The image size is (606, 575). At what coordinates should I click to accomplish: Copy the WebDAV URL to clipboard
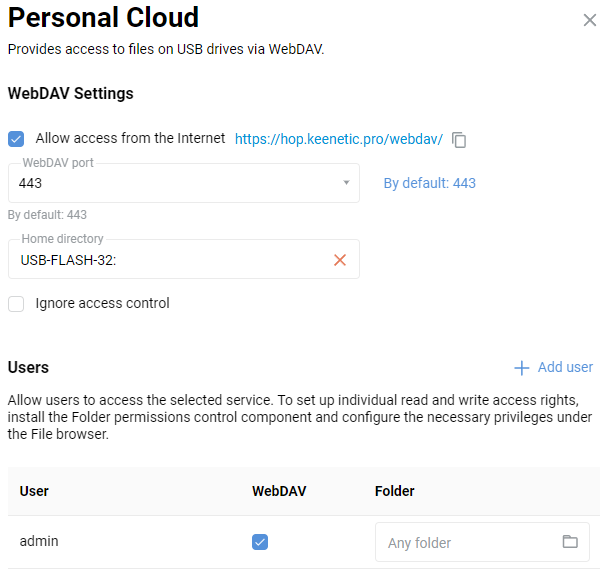tap(460, 140)
